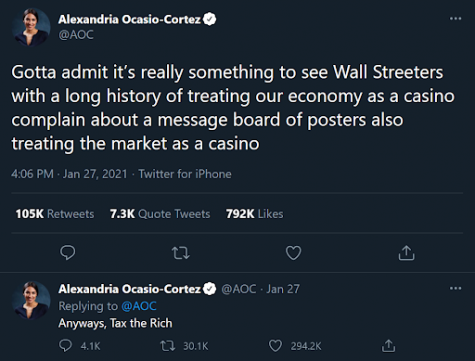The height and width of the screenshot is (361, 475).
Task: Click the reply icon under main tweet
Action: tap(68, 253)
